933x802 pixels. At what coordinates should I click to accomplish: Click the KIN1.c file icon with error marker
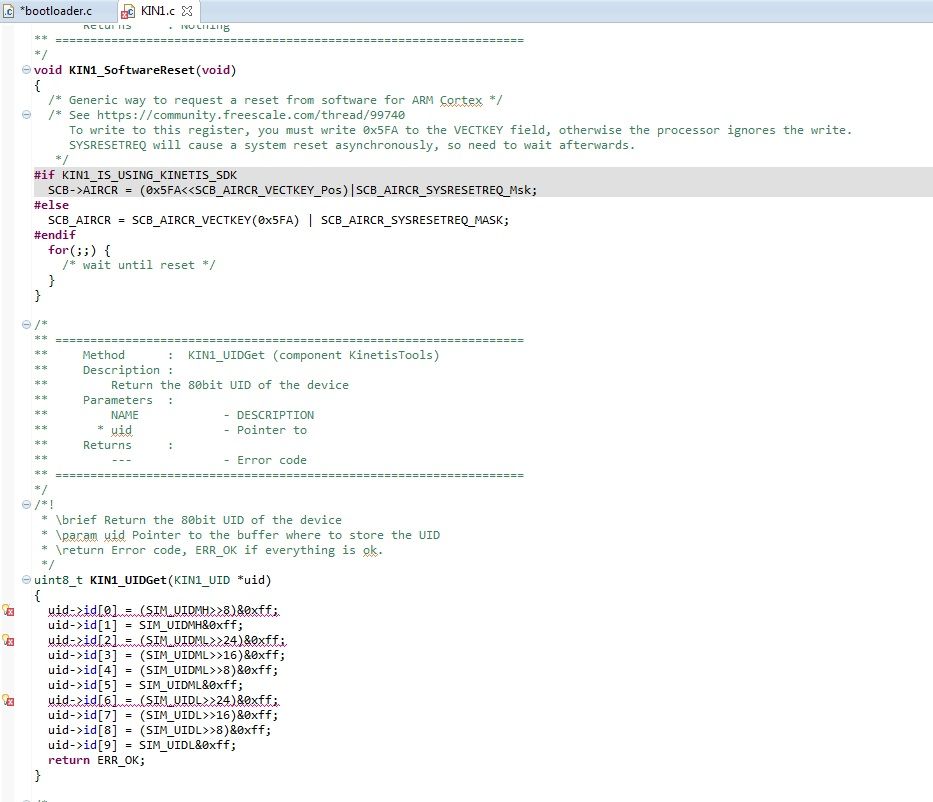[128, 11]
